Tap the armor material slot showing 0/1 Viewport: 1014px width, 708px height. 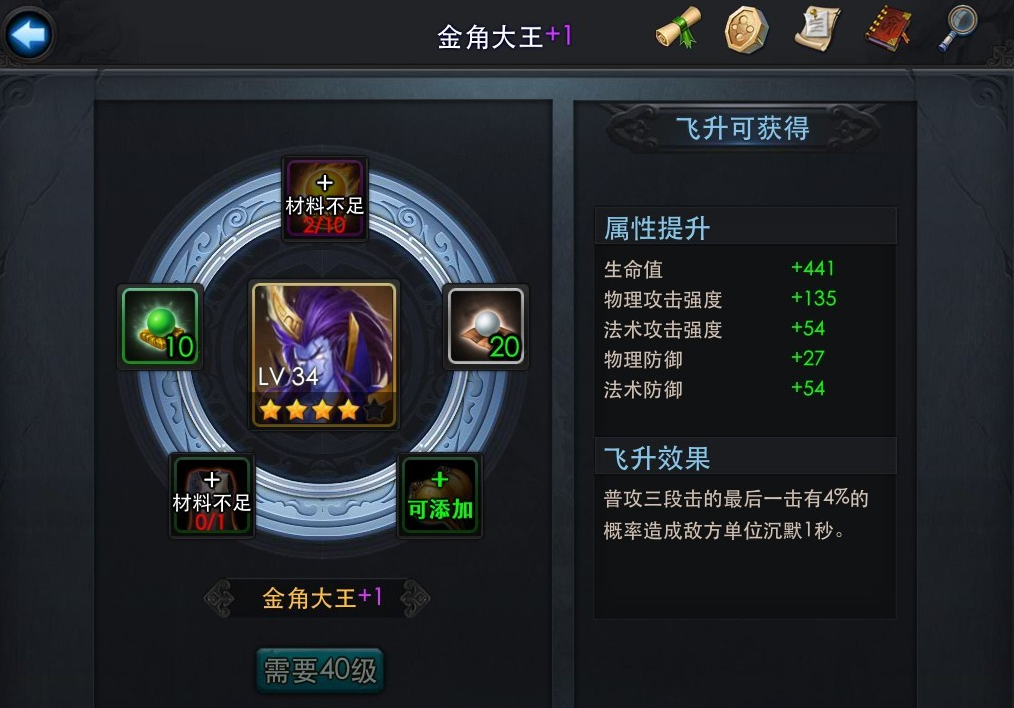pyautogui.click(x=211, y=496)
